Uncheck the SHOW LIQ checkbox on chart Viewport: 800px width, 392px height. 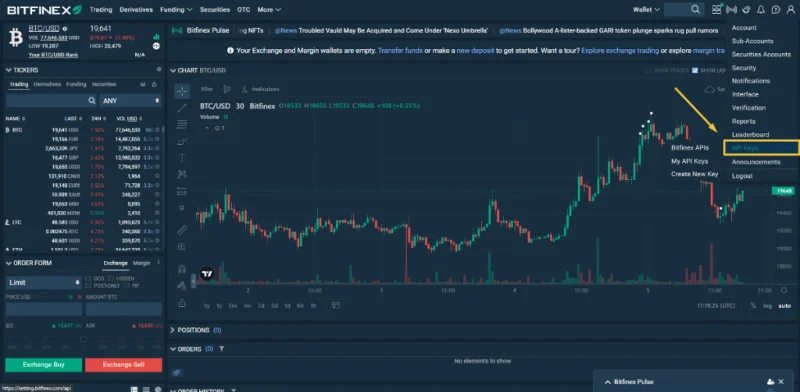pyautogui.click(x=695, y=70)
